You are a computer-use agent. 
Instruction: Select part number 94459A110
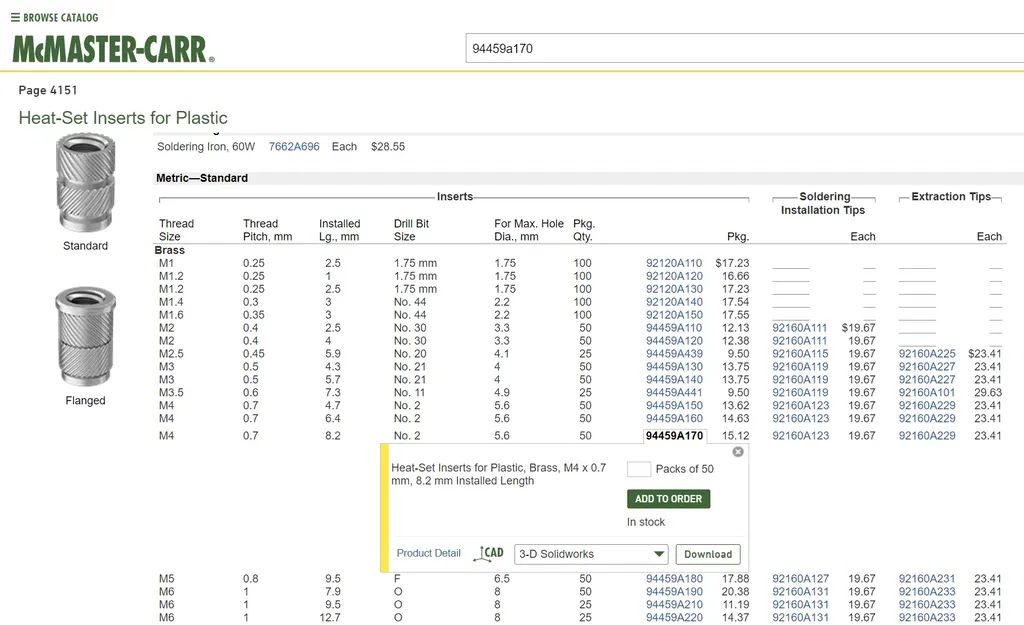pyautogui.click(x=674, y=328)
